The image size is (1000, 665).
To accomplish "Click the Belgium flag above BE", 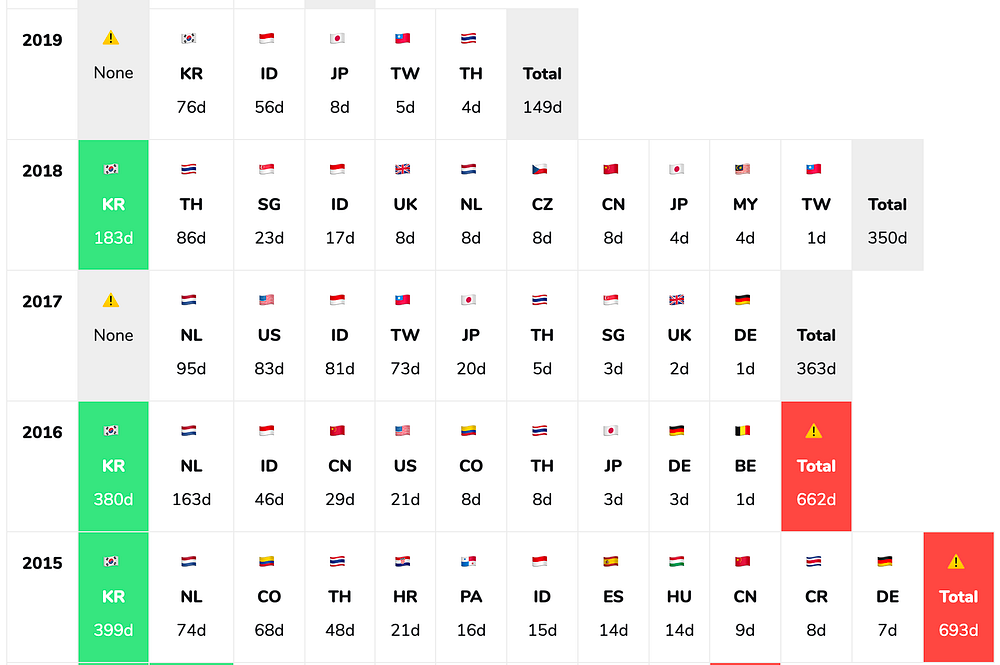I will pos(742,430).
